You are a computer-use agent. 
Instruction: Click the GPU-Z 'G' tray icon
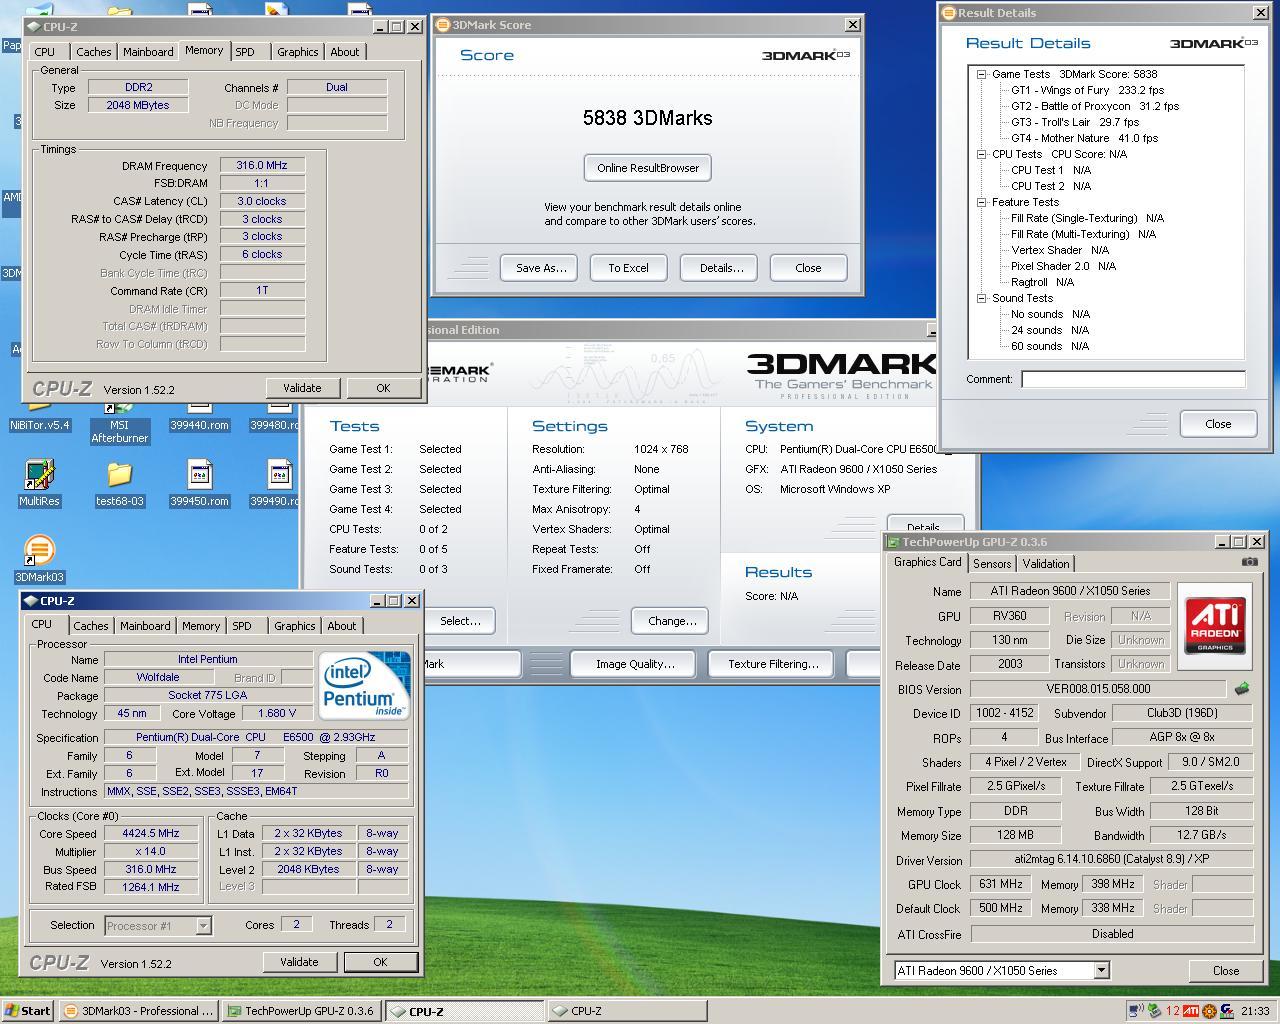coord(1226,1011)
